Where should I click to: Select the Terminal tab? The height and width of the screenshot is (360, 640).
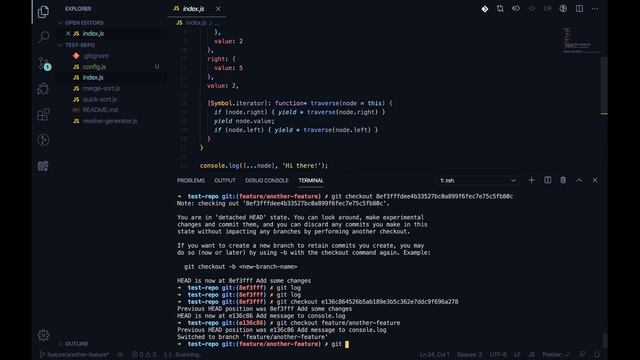(311, 180)
